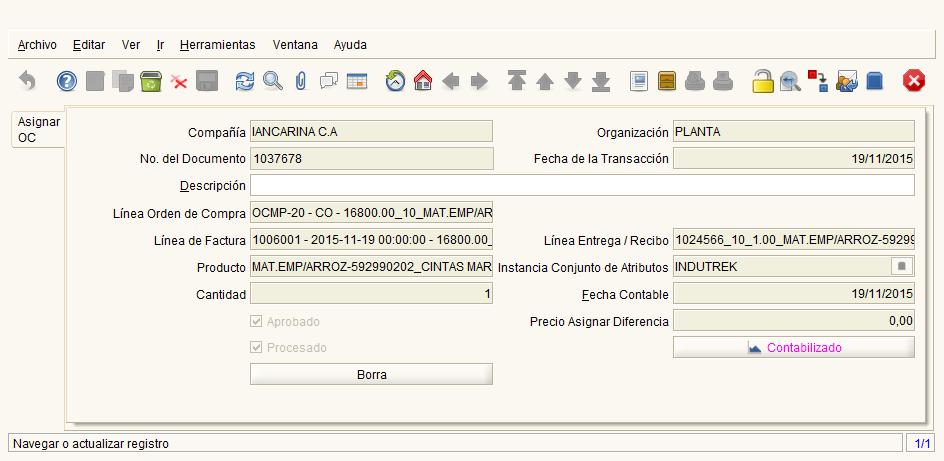This screenshot has width=944, height=461.
Task: Click the History records clock icon
Action: [395, 81]
